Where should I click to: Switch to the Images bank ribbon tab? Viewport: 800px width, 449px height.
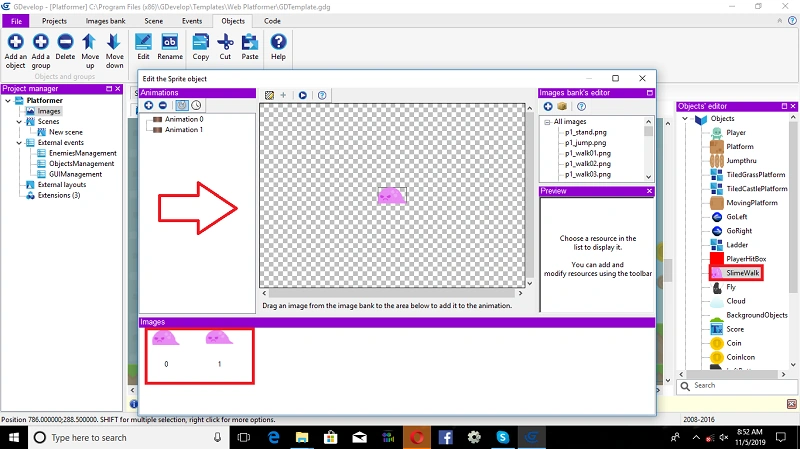[x=105, y=21]
